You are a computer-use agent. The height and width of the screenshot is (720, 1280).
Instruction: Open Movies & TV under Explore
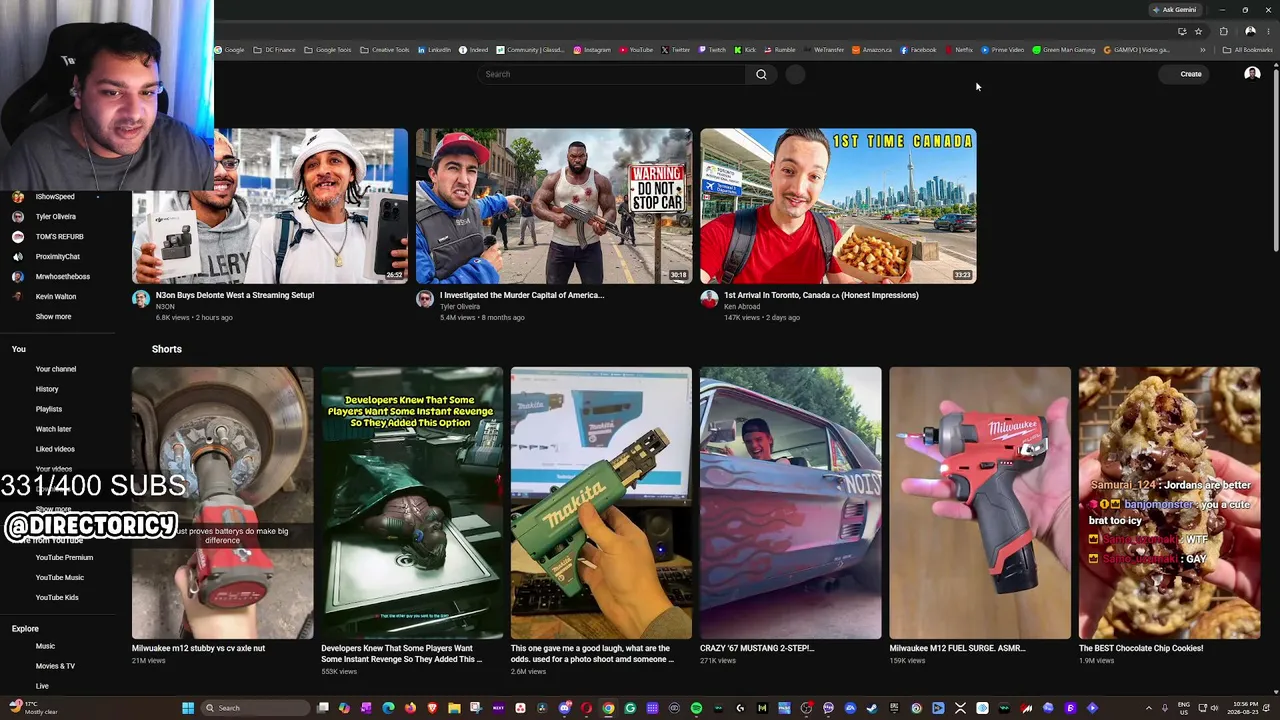point(55,666)
